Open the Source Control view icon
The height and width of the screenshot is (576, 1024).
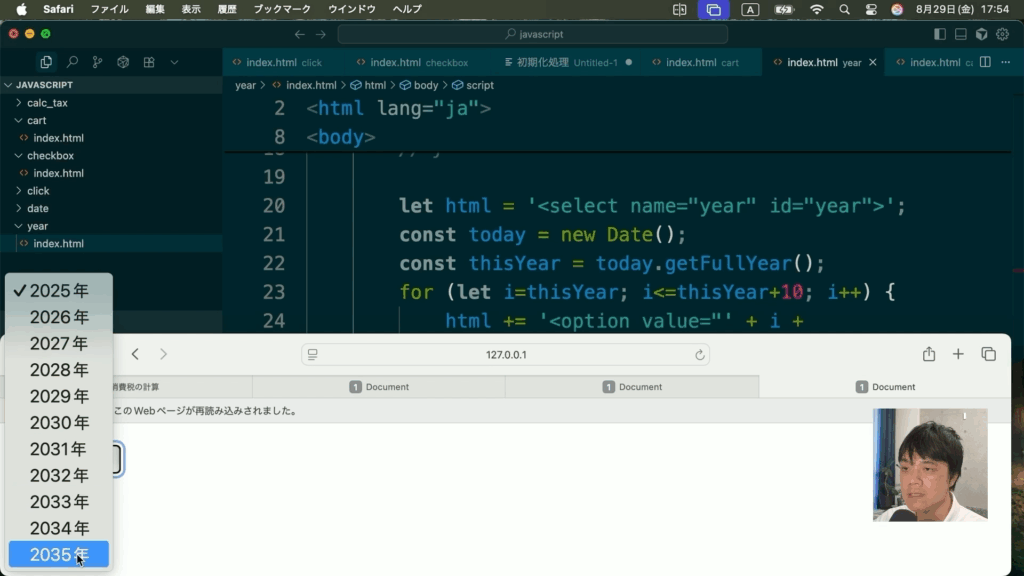pos(97,62)
